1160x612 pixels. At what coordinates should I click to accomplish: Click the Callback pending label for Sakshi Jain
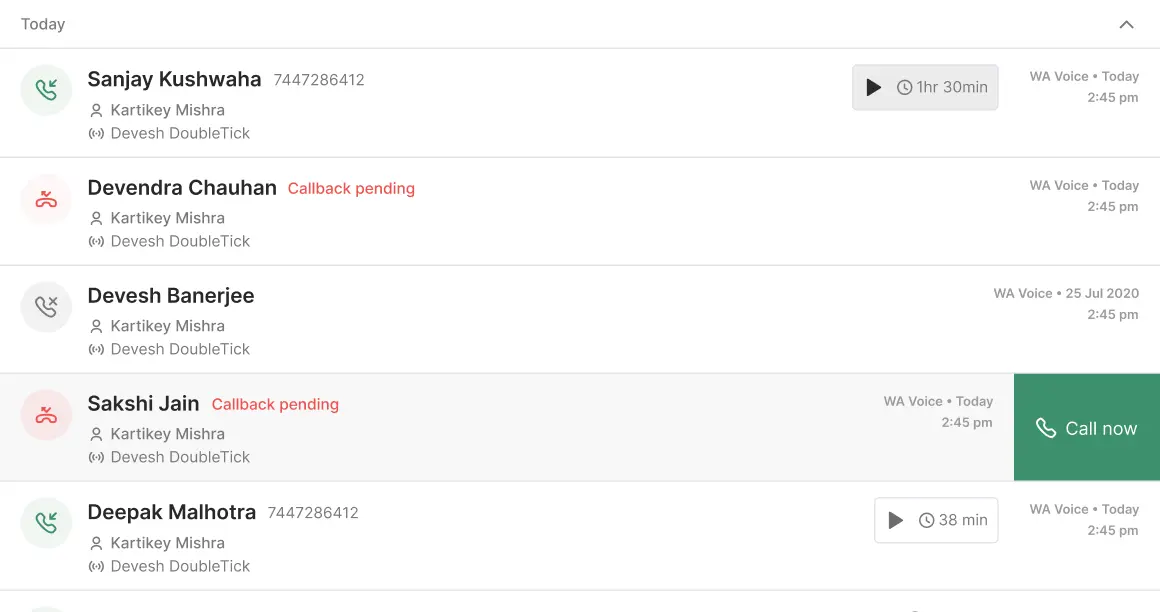point(275,404)
